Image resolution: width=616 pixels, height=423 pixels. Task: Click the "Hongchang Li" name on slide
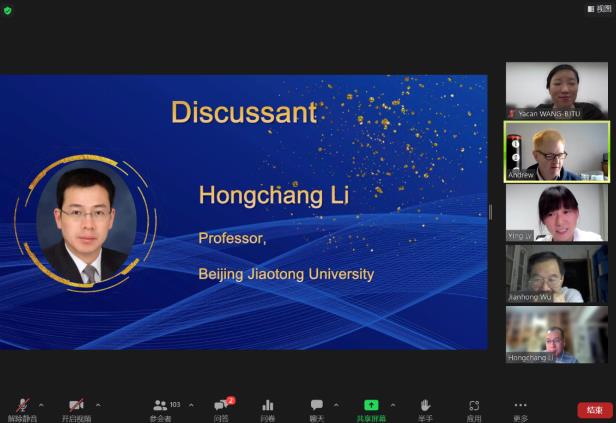[274, 195]
